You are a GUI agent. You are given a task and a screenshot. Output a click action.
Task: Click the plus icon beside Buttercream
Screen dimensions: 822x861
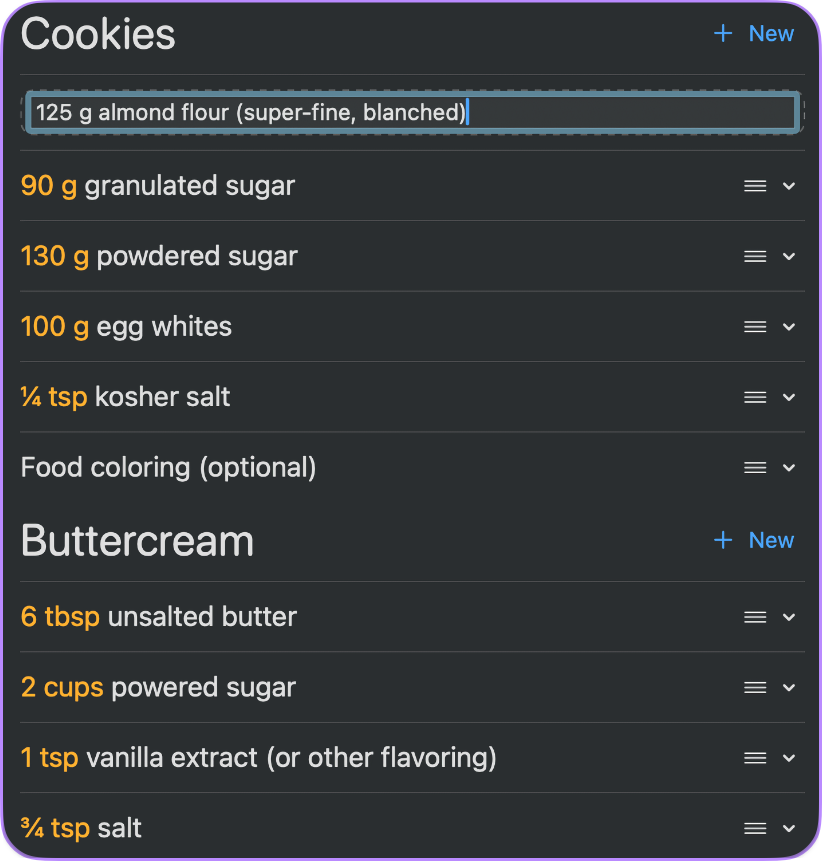tap(722, 540)
